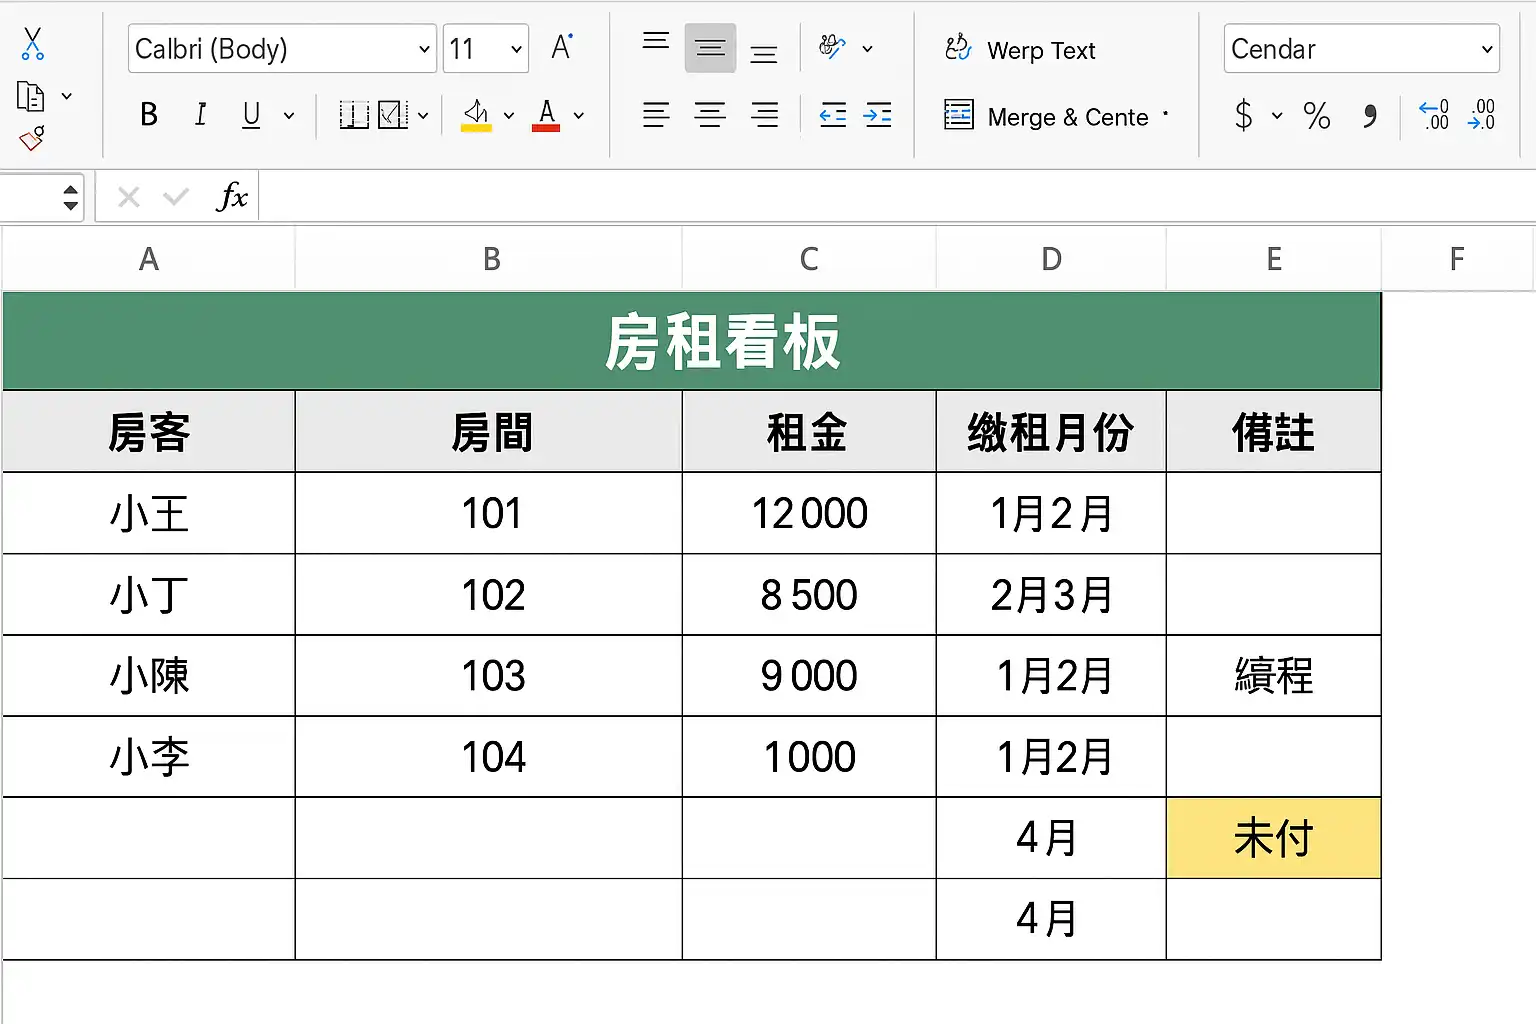Viewport: 1536px width, 1024px height.
Task: Click the Insert Function fx icon
Action: coord(231,196)
